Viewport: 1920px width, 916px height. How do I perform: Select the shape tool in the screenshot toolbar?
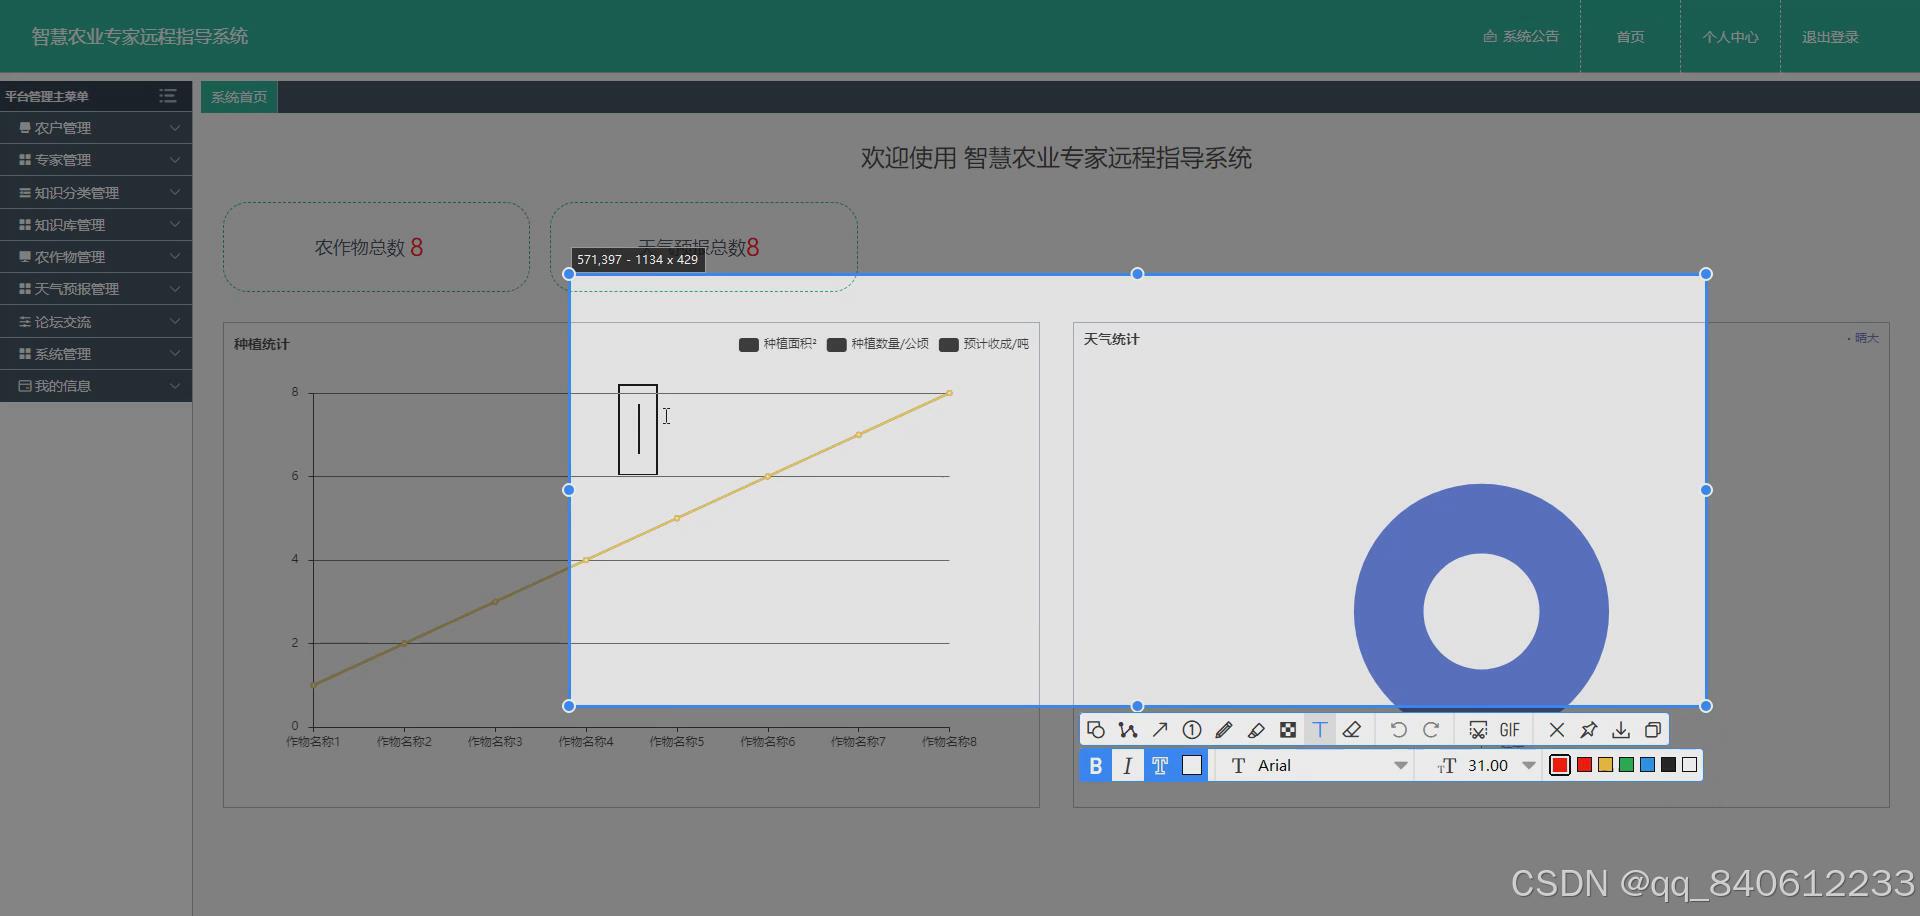1096,730
